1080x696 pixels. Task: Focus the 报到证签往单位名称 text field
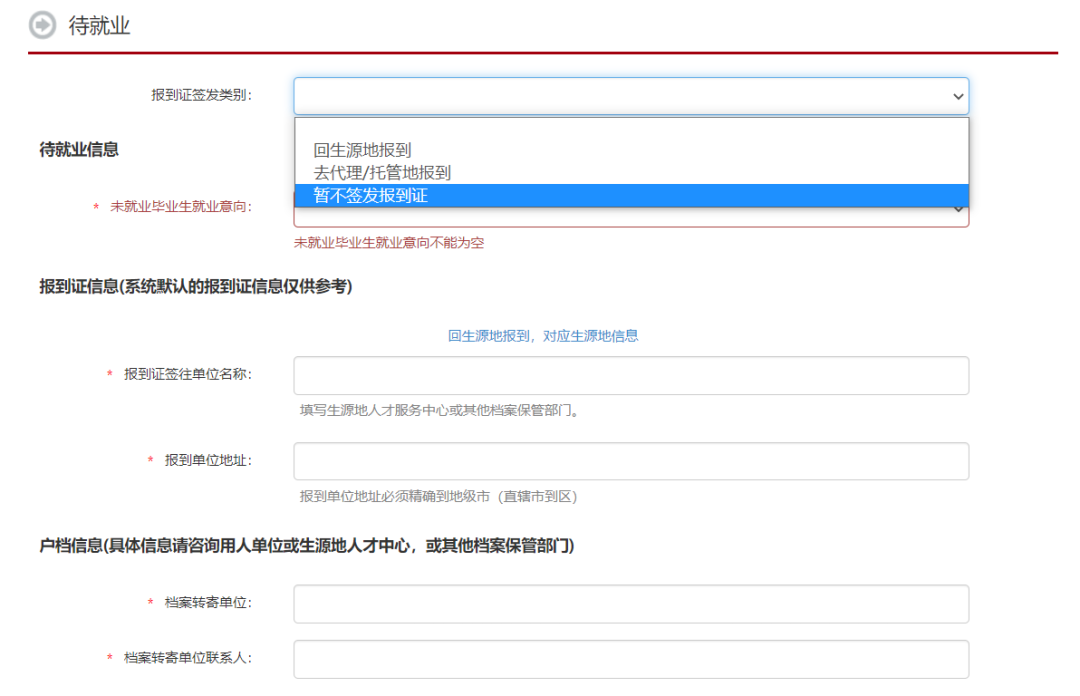coord(630,375)
